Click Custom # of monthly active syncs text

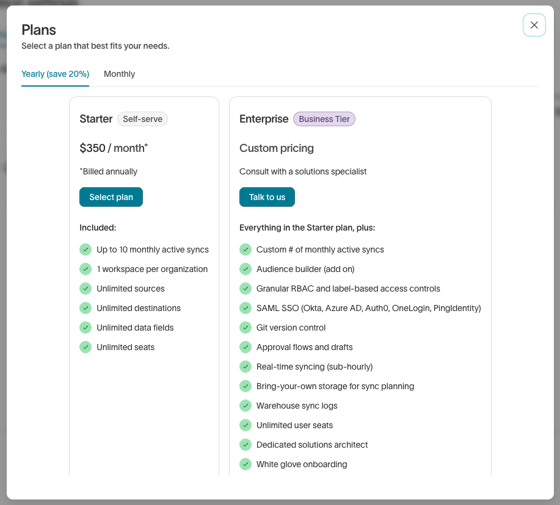pos(320,249)
